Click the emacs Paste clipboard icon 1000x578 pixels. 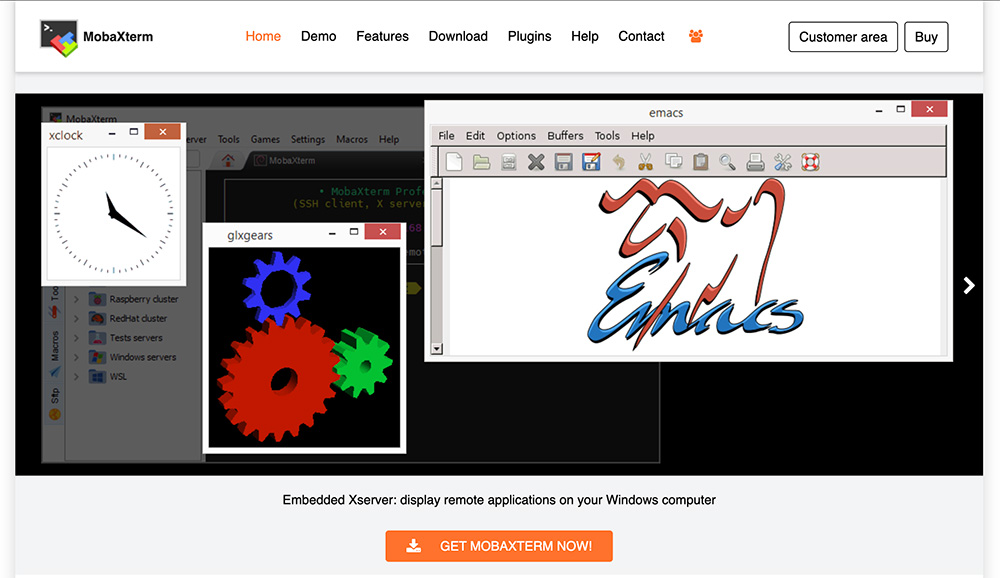pyautogui.click(x=700, y=162)
